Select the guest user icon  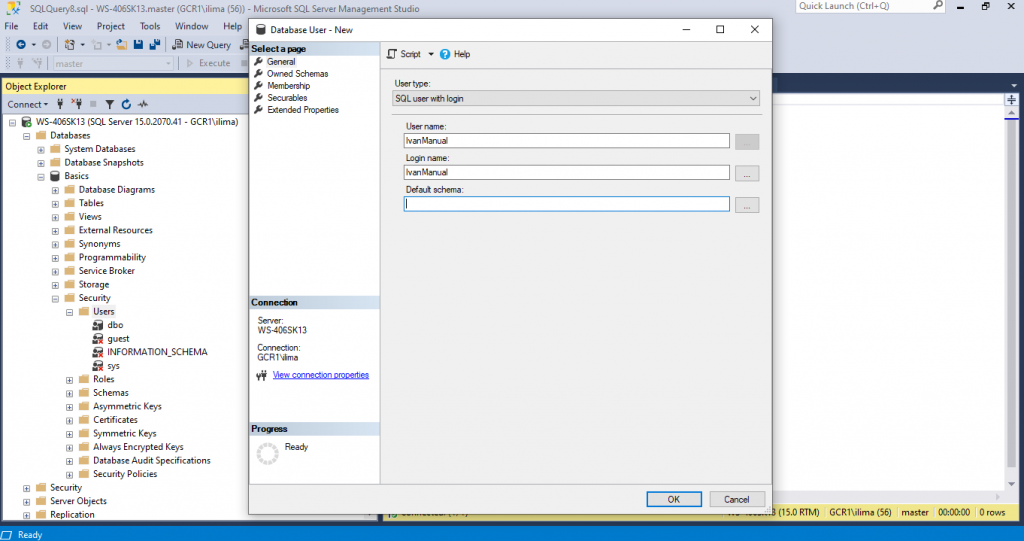[98, 338]
